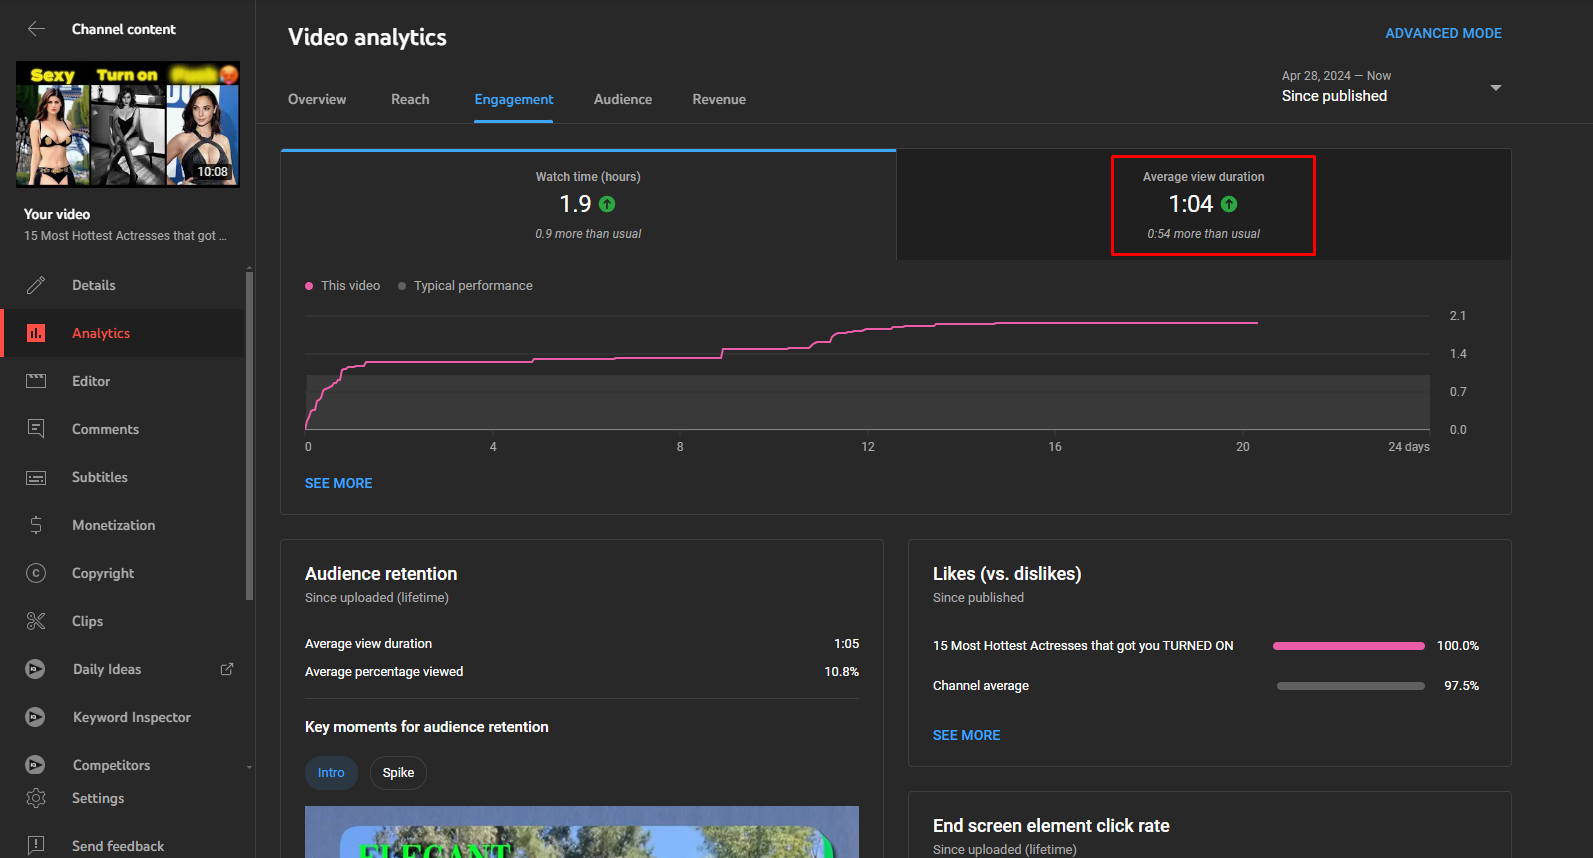Click the Channel average gray likes bar
Viewport: 1593px width, 858px height.
(1351, 686)
